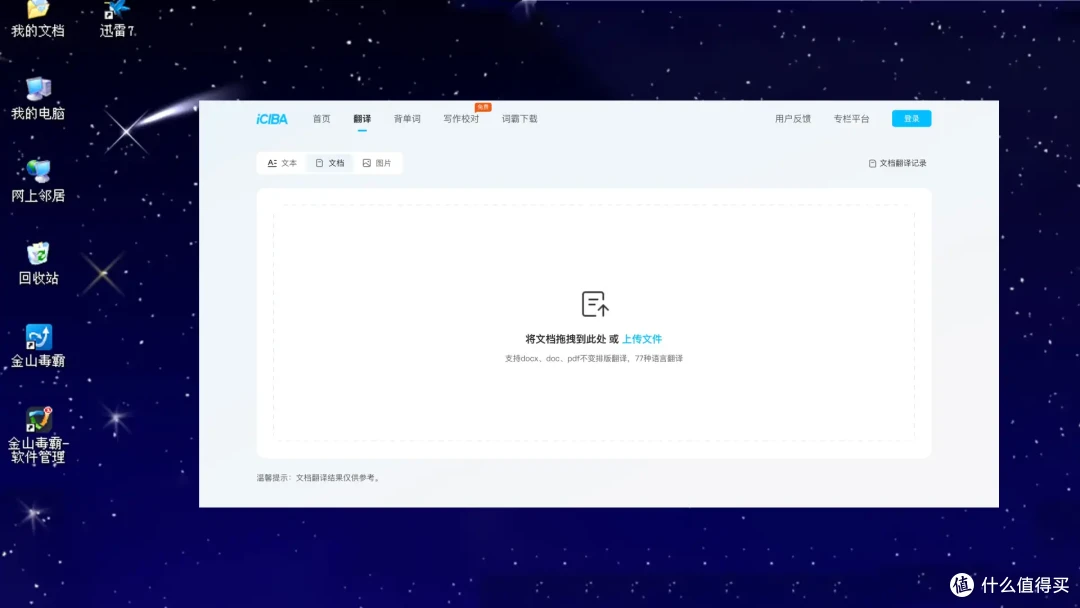Click the 将文档拖拽到此处 text
The width and height of the screenshot is (1080, 608).
pos(565,339)
